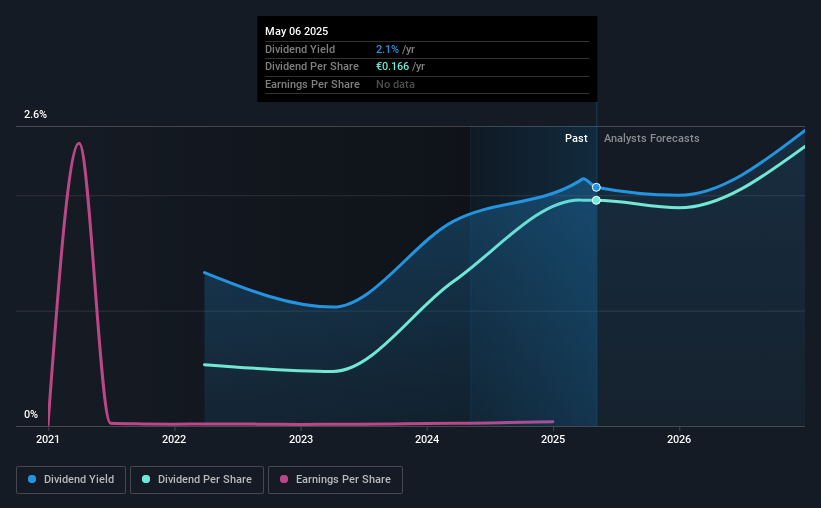Click the 2025 x-axis label

[x=553, y=439]
